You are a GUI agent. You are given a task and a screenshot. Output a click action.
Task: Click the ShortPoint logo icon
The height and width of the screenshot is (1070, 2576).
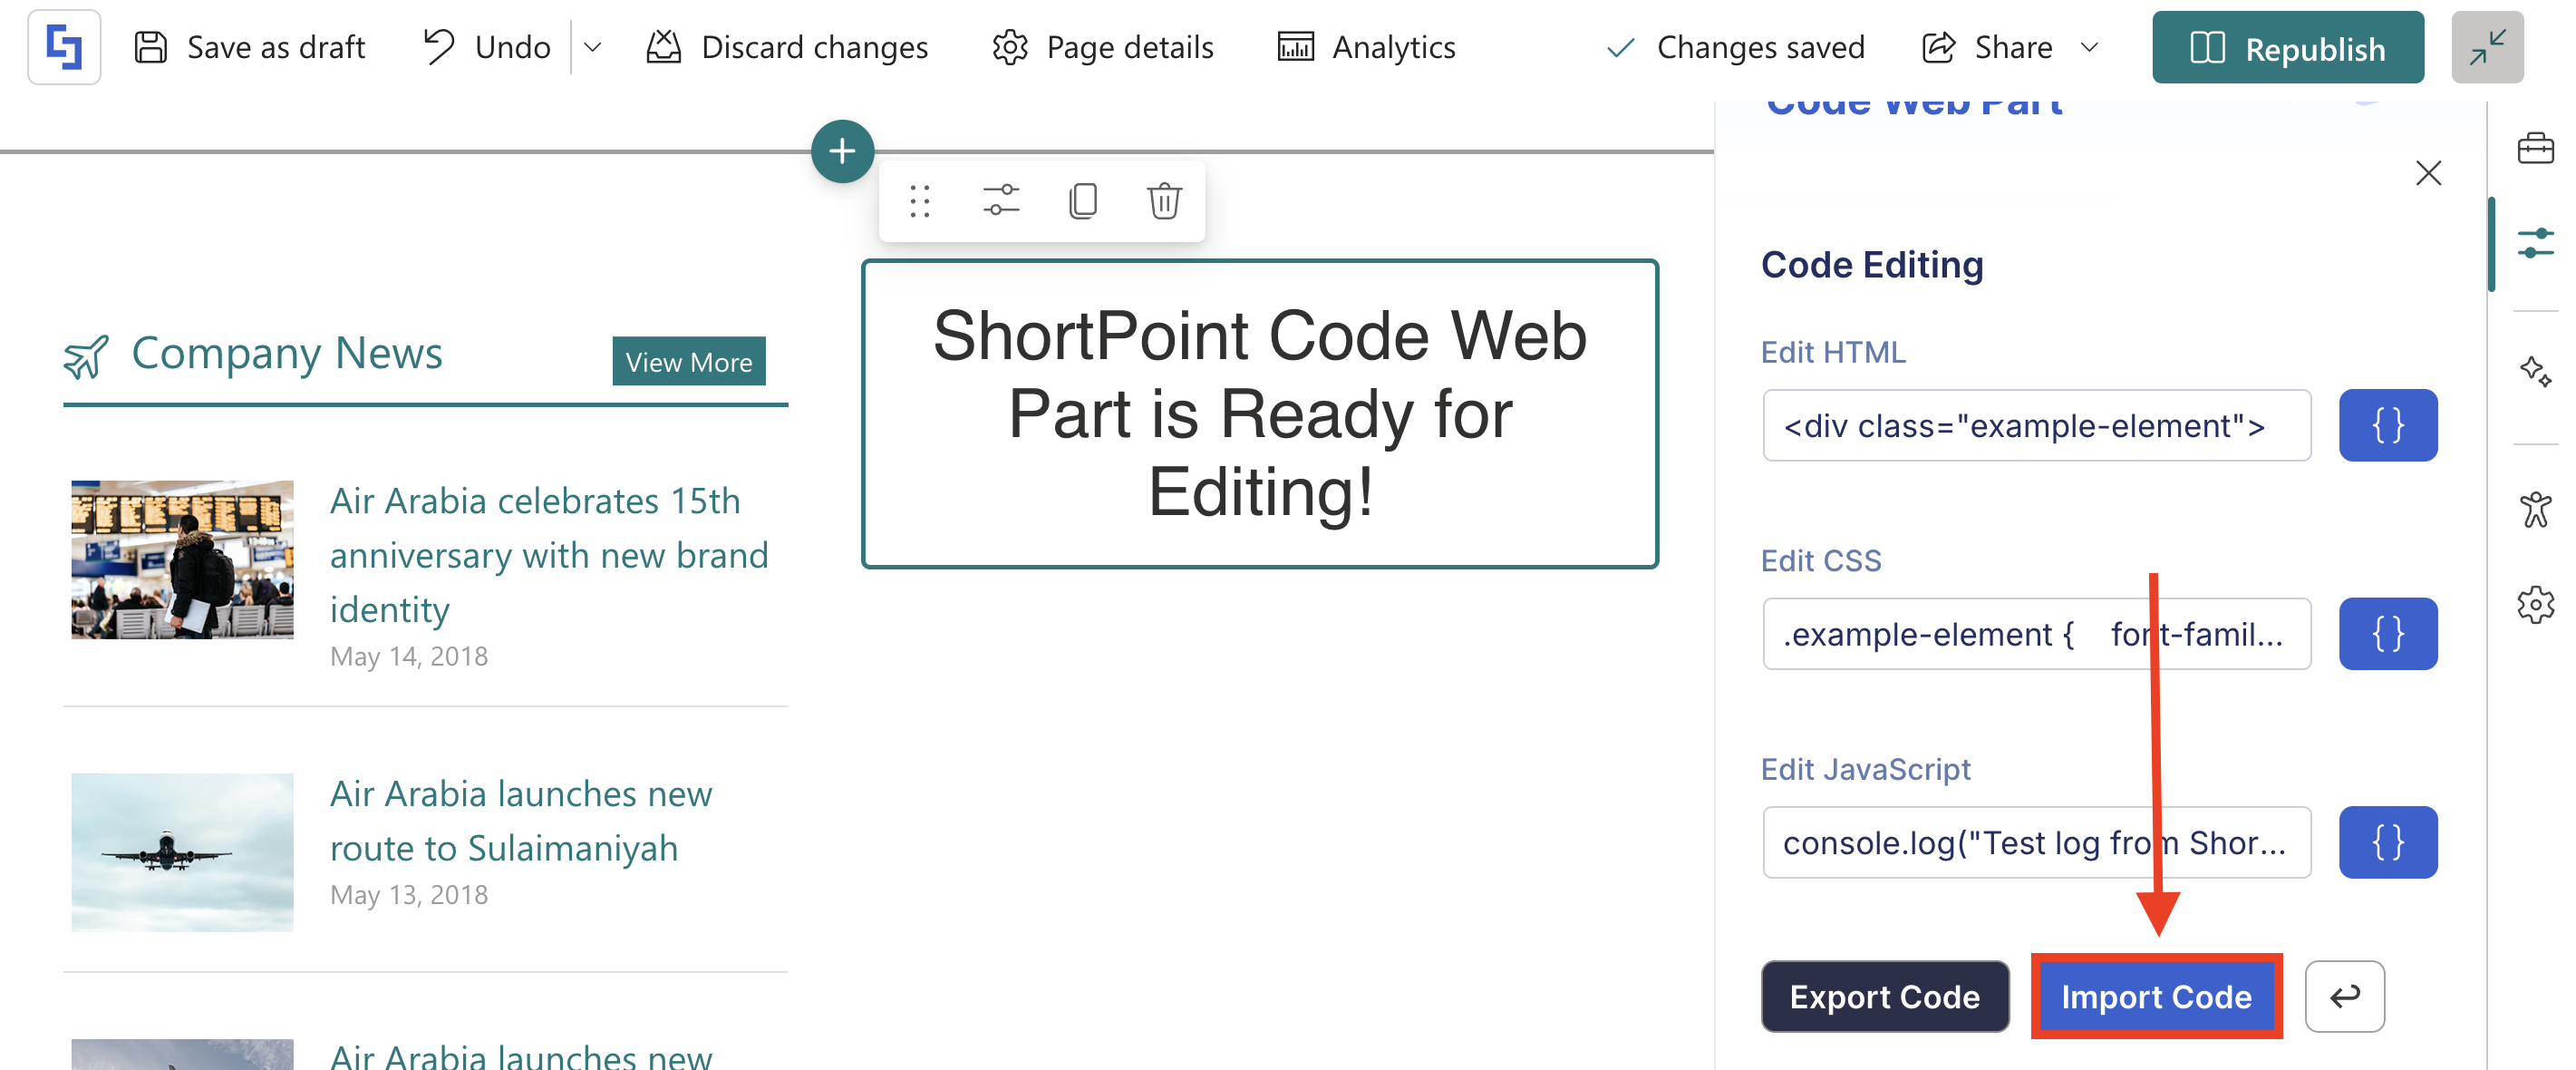(64, 47)
